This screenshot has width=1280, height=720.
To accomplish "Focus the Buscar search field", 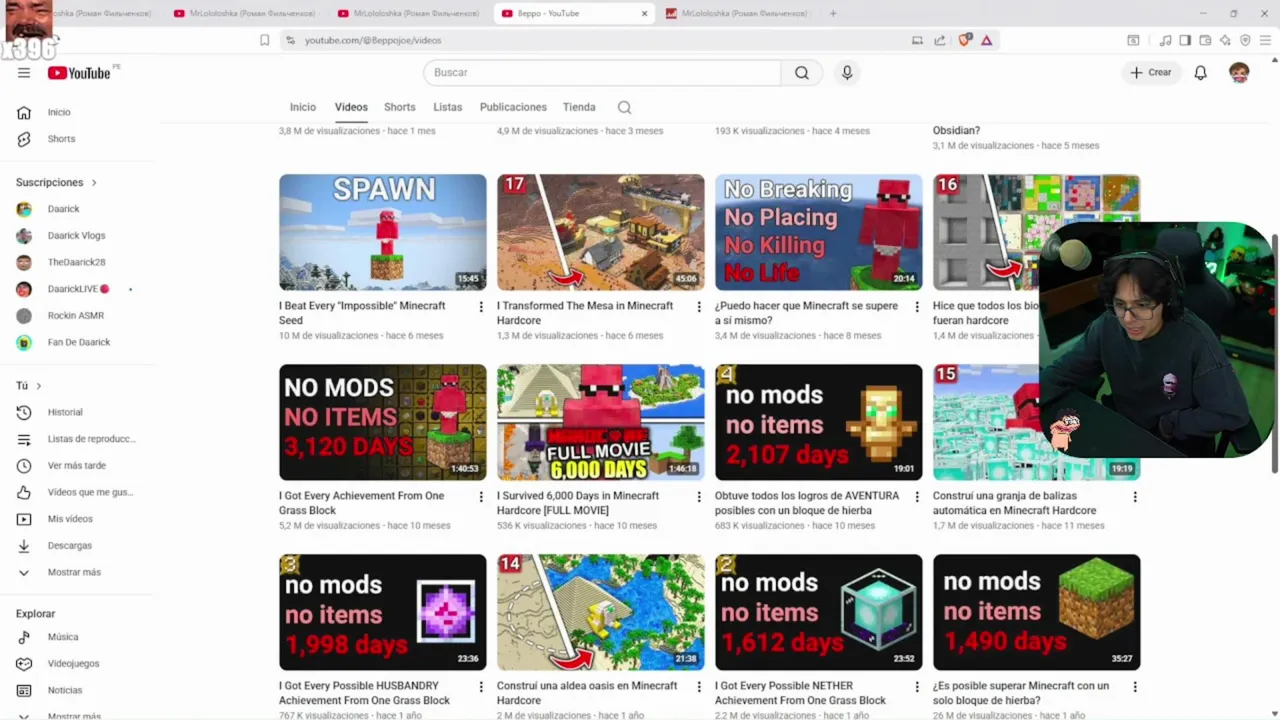I will click(602, 72).
